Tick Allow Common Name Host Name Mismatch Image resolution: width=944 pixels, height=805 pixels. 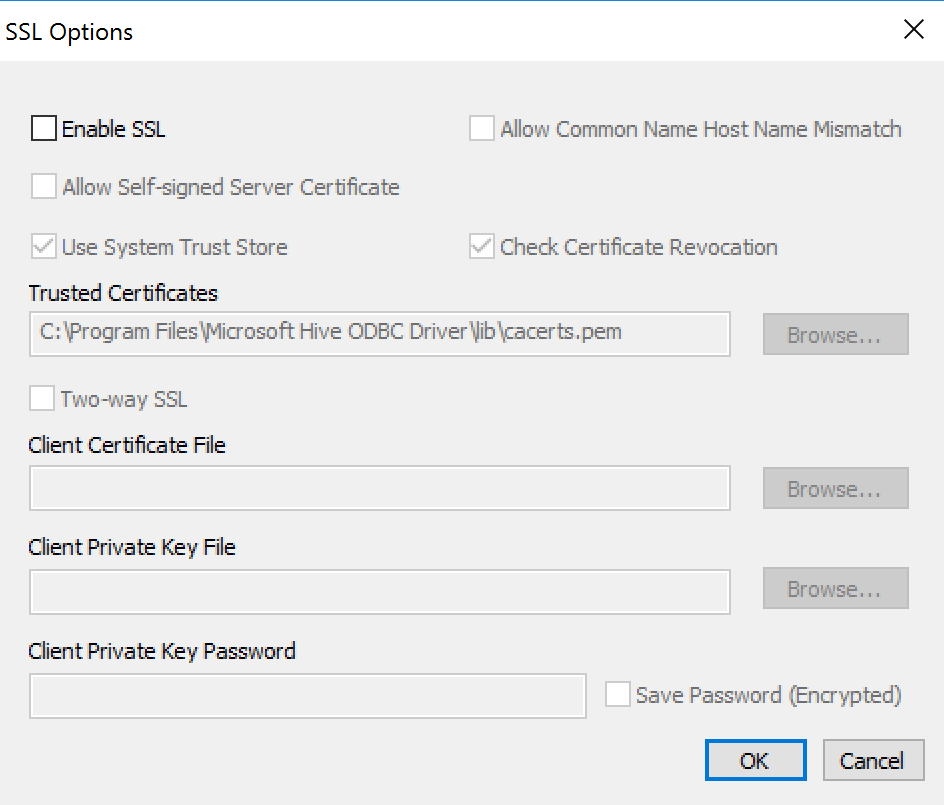tap(482, 128)
